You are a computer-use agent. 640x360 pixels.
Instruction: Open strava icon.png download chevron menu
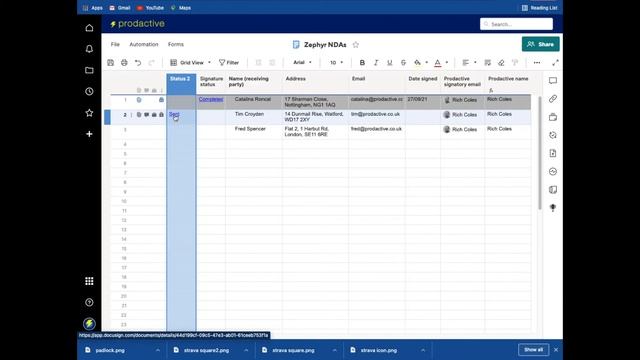point(423,350)
